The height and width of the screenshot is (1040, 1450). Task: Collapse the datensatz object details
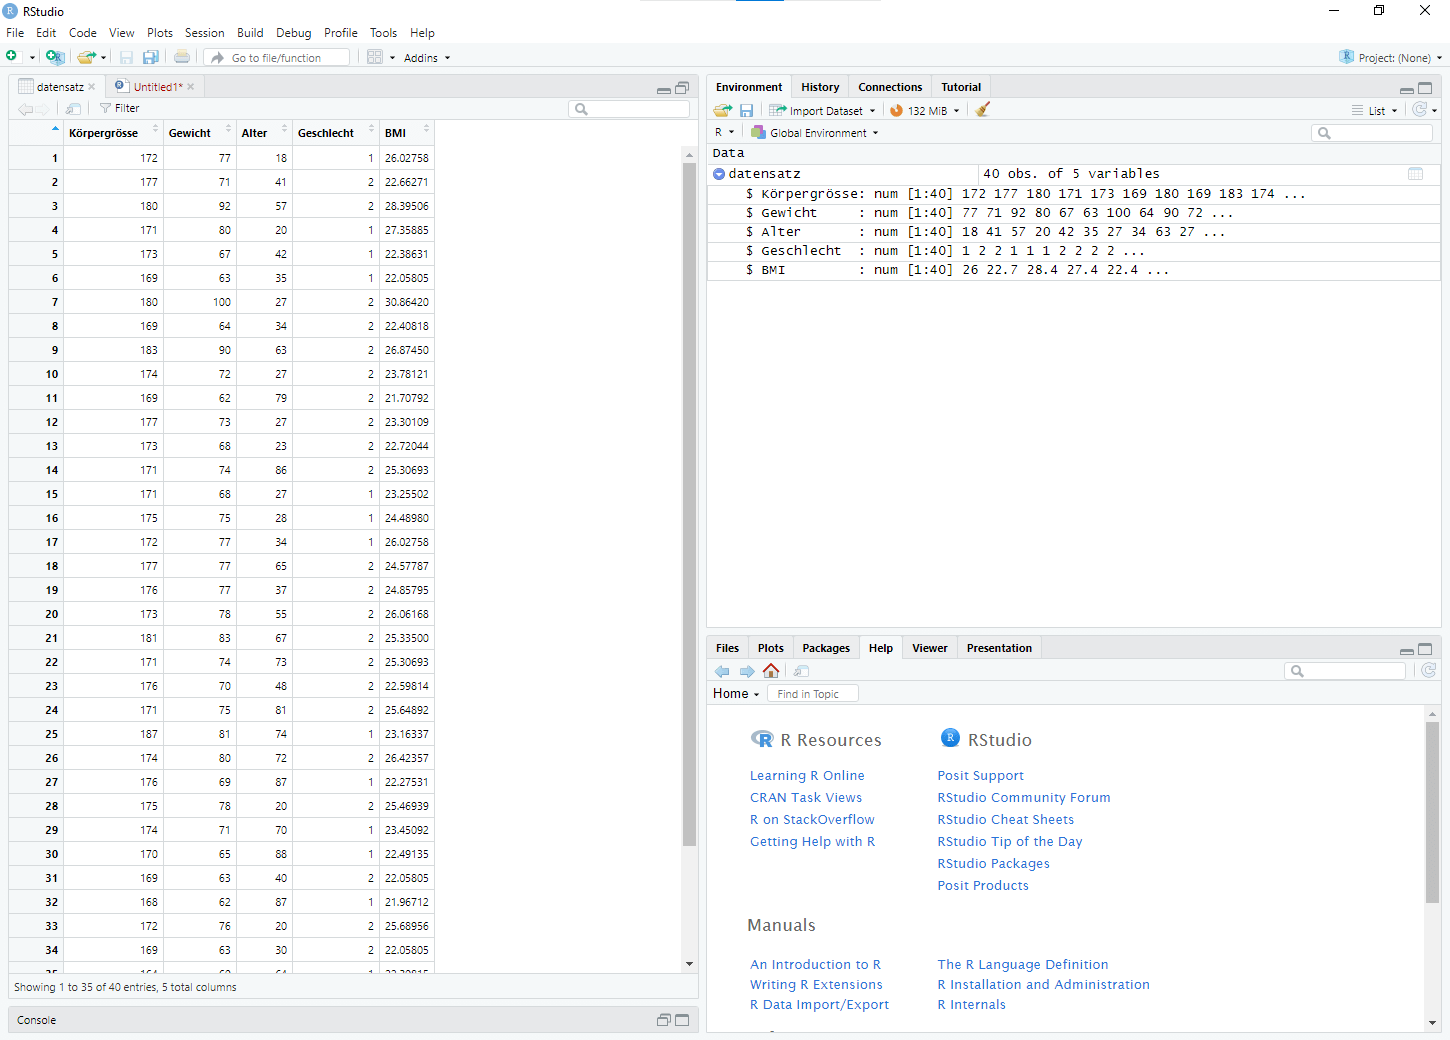(x=718, y=174)
